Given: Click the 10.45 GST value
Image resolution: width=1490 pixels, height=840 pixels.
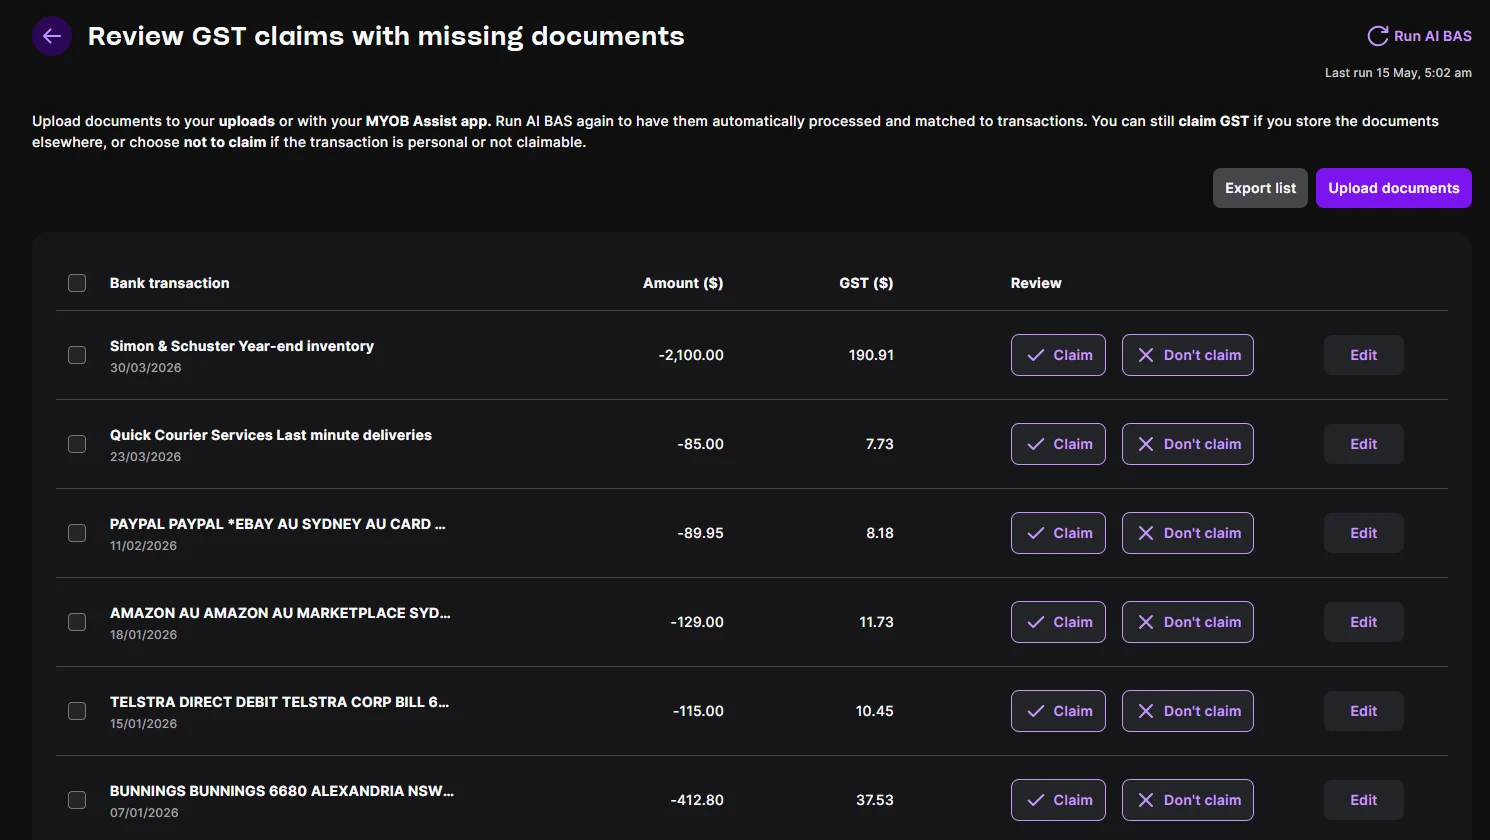Looking at the screenshot, I should pos(875,711).
